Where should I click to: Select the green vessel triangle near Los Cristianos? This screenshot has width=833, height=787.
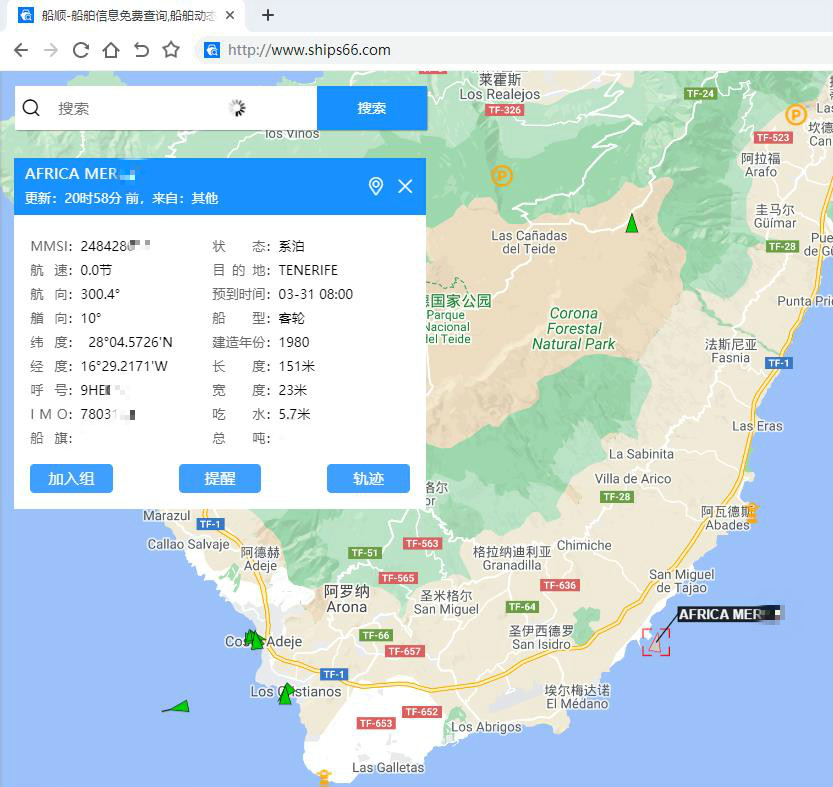point(286,692)
